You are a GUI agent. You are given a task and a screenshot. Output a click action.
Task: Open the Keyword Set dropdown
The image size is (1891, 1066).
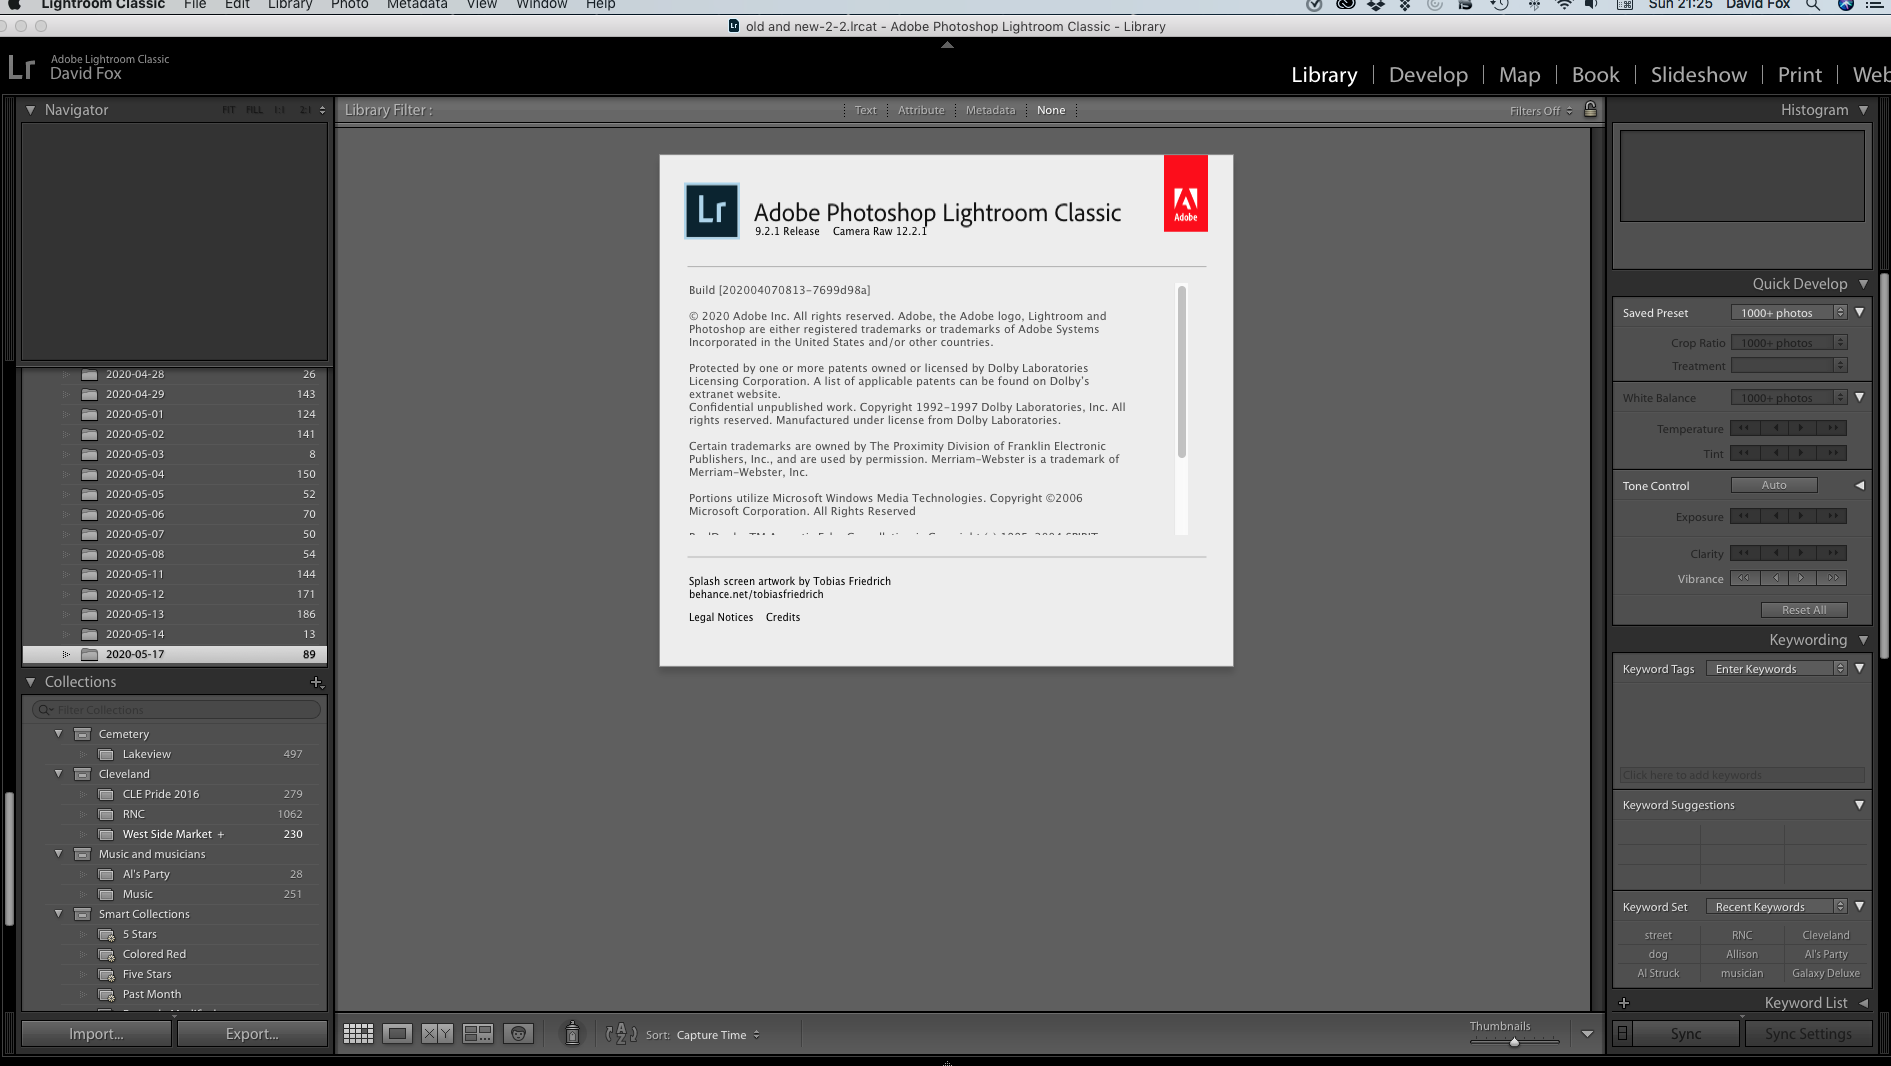(1776, 907)
